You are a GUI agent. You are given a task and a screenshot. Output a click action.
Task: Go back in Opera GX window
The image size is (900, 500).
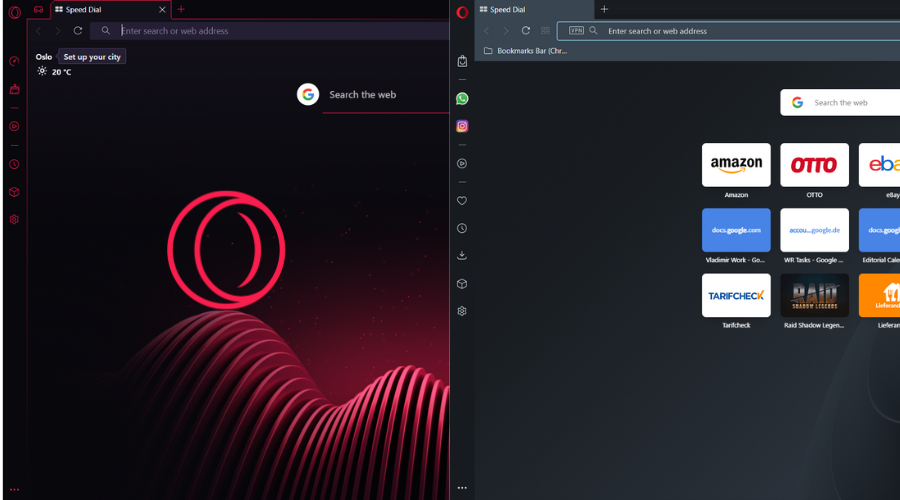click(x=39, y=31)
